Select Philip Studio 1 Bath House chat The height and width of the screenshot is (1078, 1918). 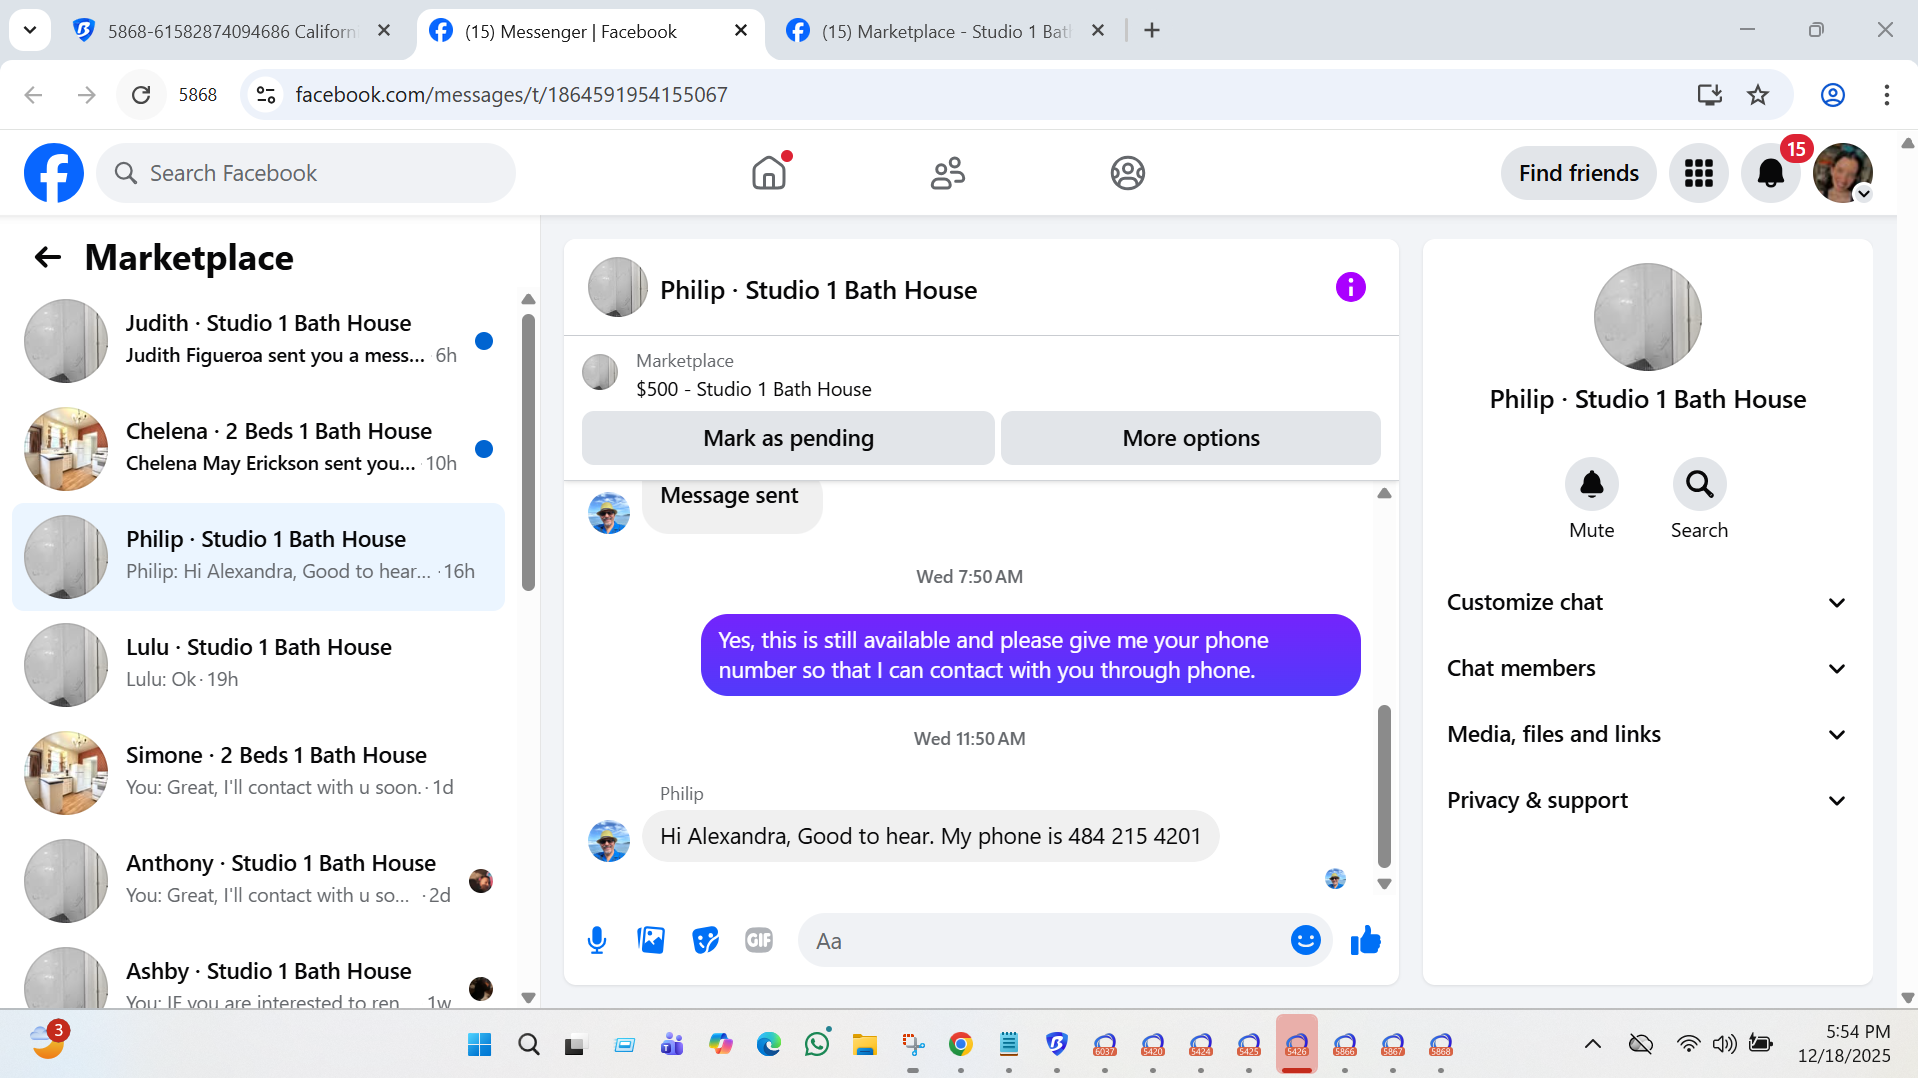(x=258, y=557)
